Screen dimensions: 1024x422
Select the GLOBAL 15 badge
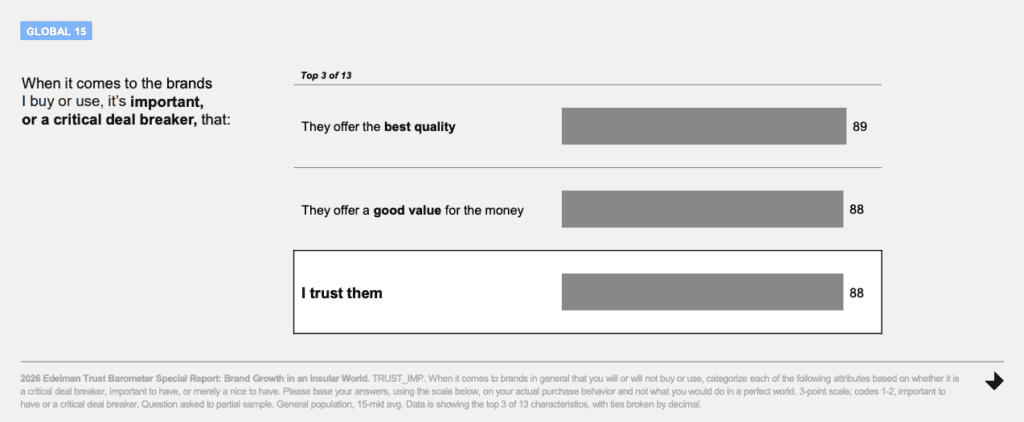pyautogui.click(x=56, y=31)
